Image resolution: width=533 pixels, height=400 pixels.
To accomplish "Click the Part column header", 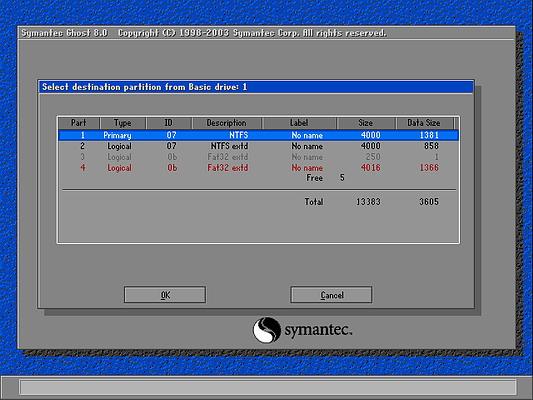I will click(79, 123).
